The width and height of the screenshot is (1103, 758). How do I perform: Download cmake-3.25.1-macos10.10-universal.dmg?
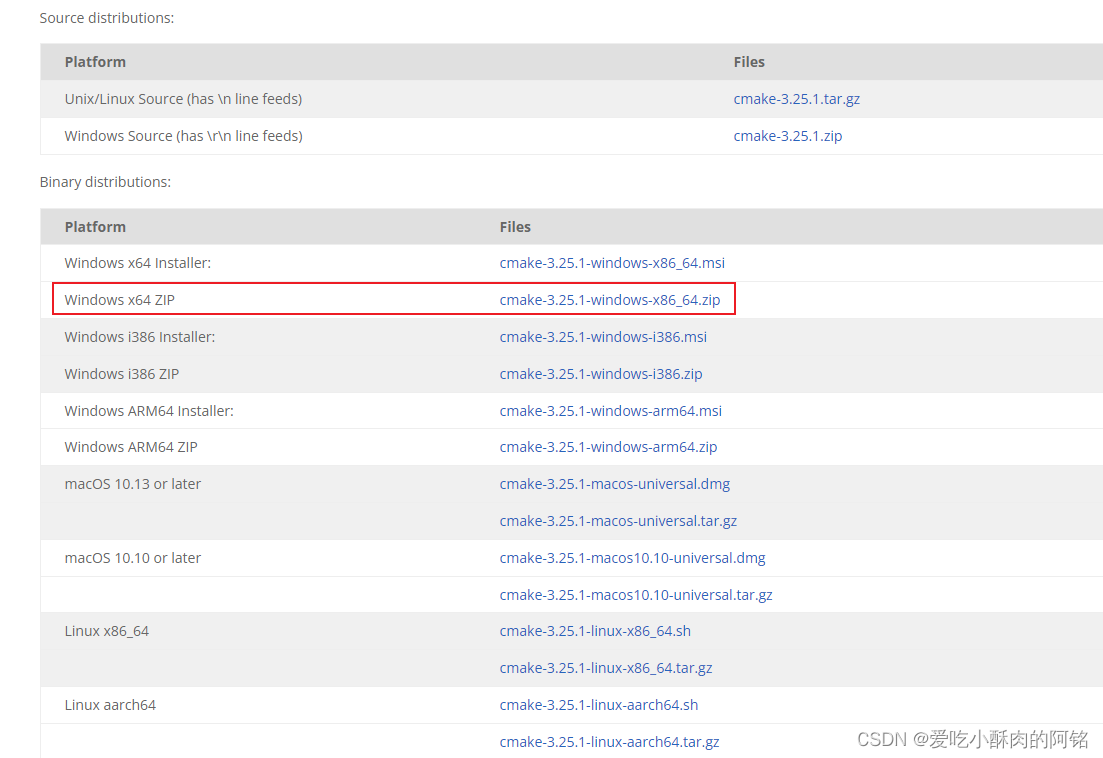click(x=632, y=558)
